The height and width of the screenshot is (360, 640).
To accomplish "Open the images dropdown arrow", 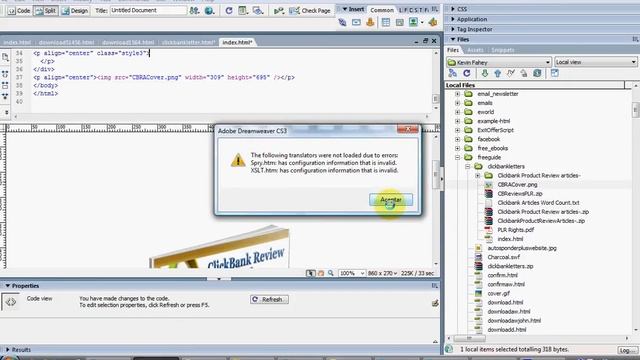I will pyautogui.click(x=422, y=22).
